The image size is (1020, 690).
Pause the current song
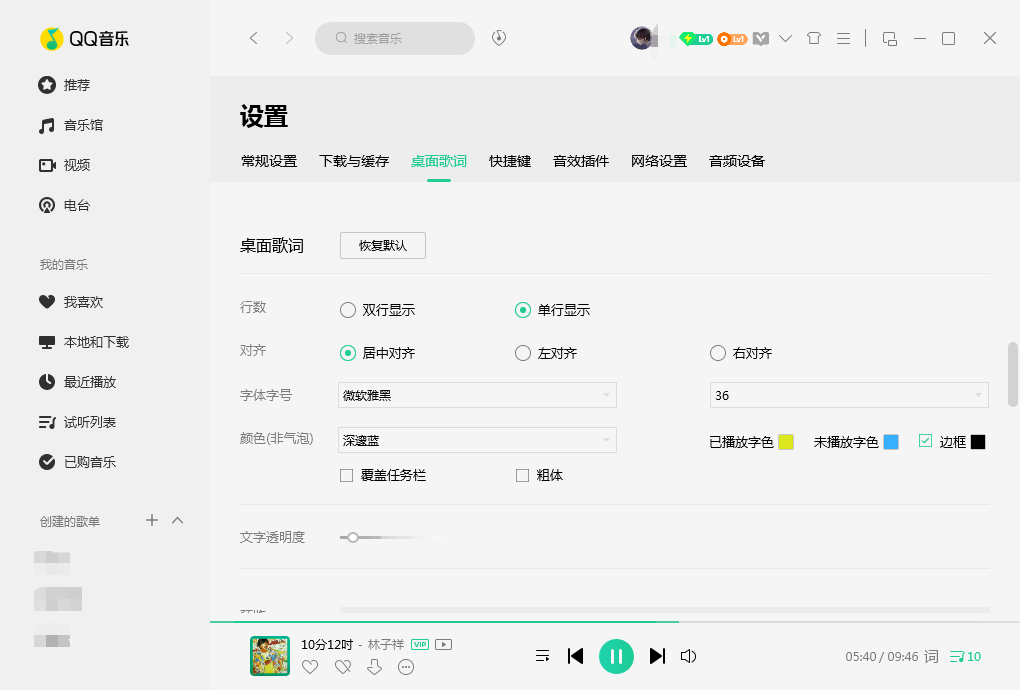[616, 656]
